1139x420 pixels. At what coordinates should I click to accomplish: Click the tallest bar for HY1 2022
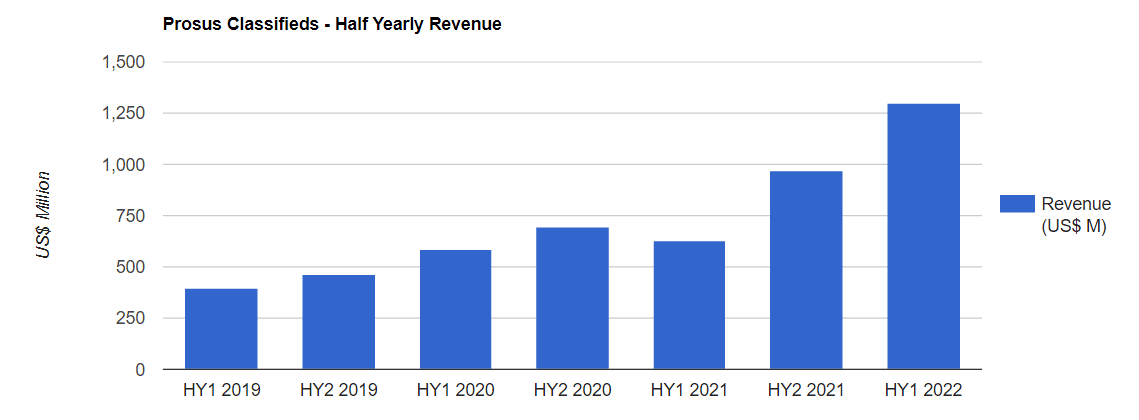(923, 236)
